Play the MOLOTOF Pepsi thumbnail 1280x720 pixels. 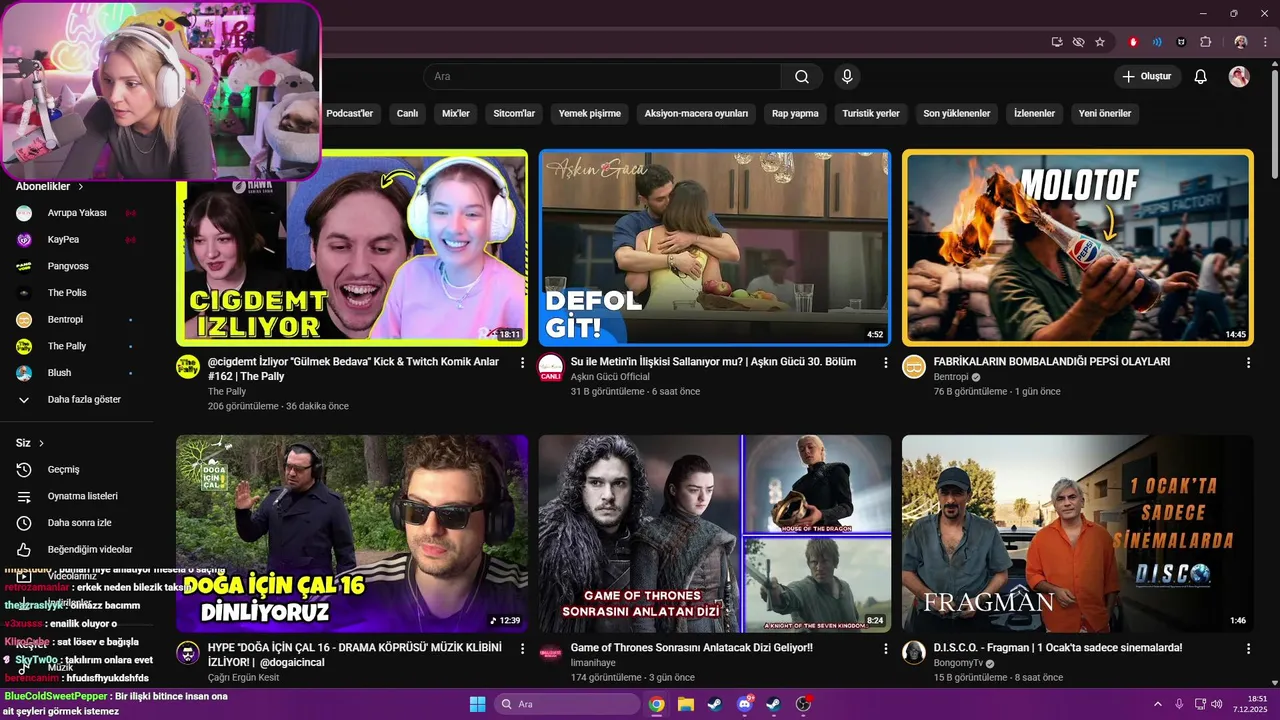tap(1077, 247)
